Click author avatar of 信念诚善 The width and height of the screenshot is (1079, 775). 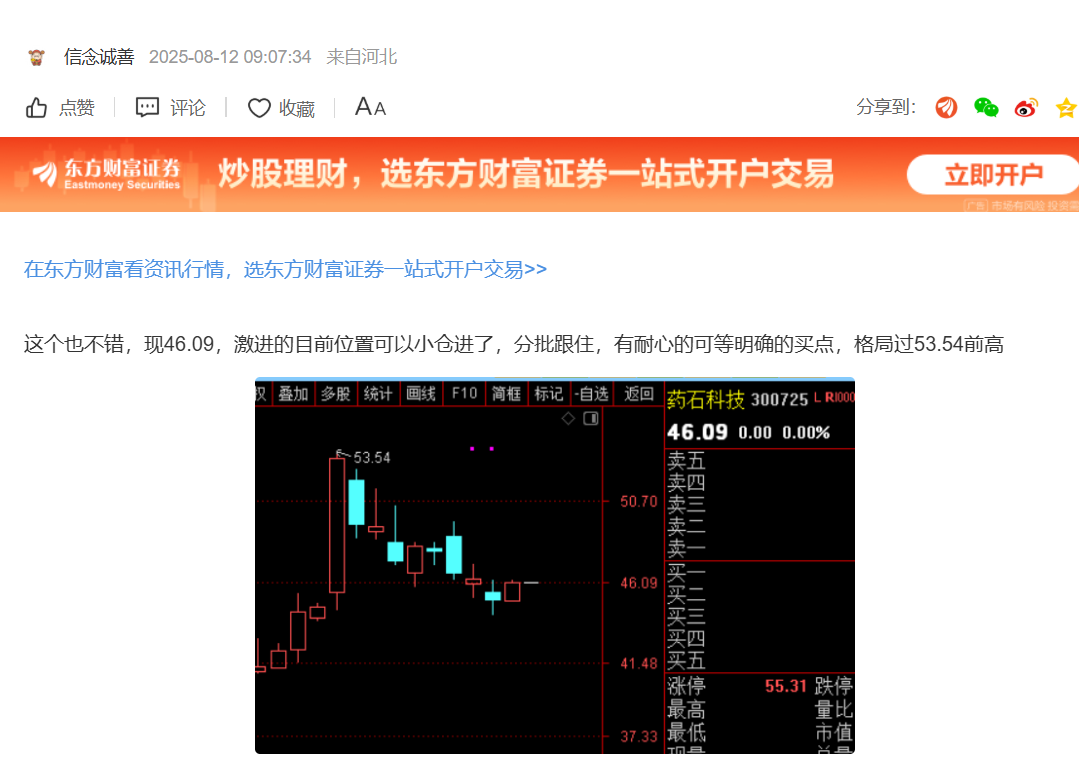(x=36, y=57)
